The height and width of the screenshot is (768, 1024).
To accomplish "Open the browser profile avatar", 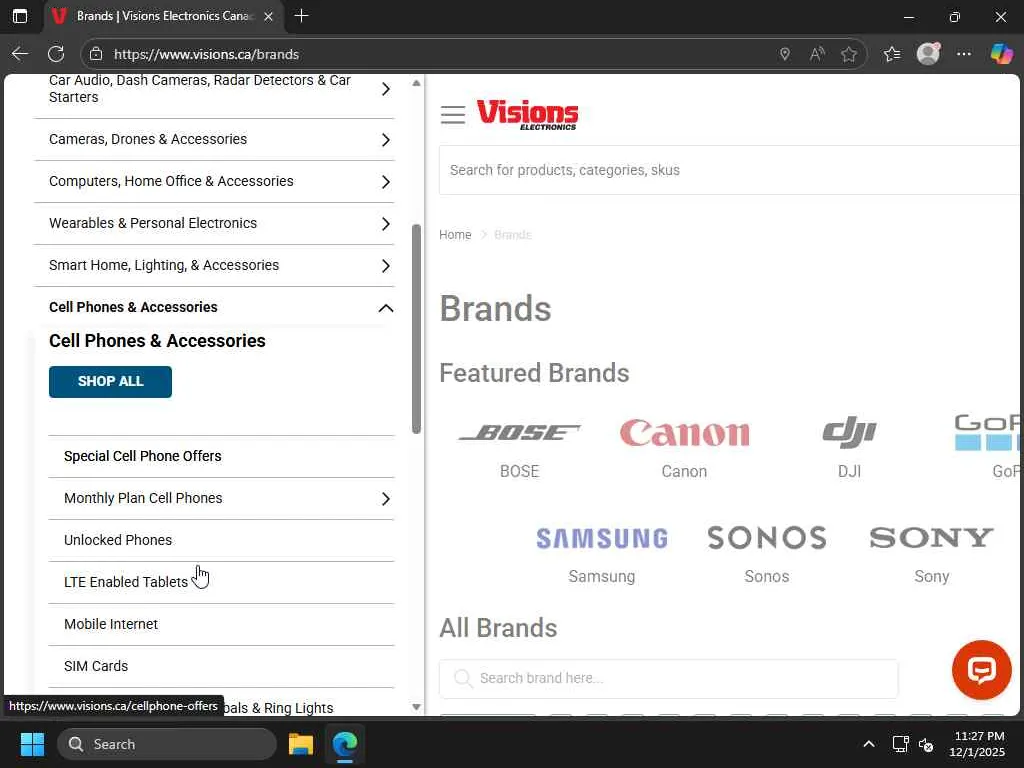I will coord(928,54).
